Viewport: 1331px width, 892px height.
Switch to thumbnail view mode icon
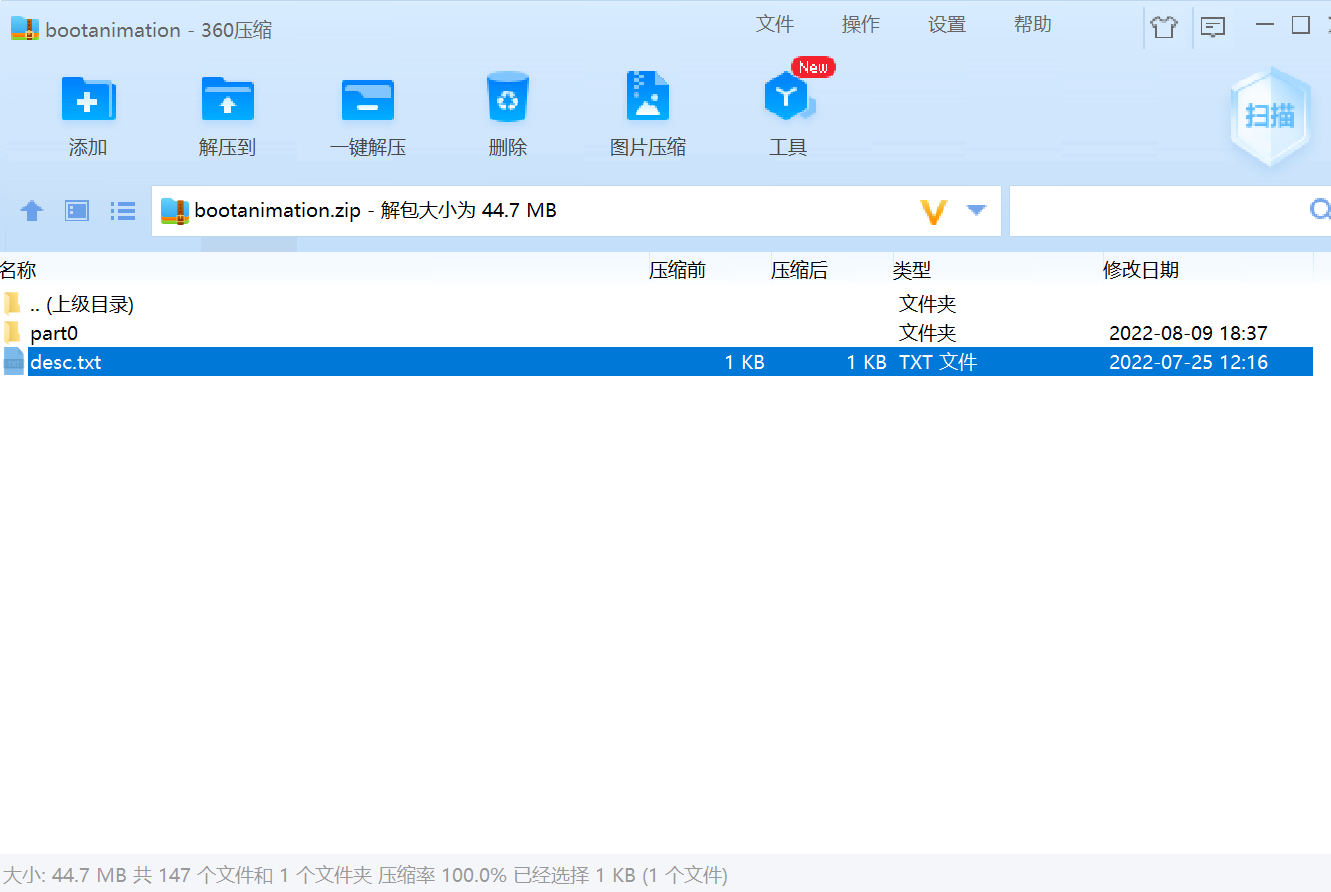coord(77,211)
